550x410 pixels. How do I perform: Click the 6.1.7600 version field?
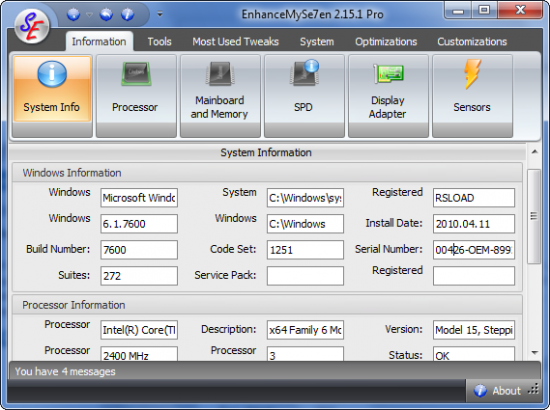point(139,224)
